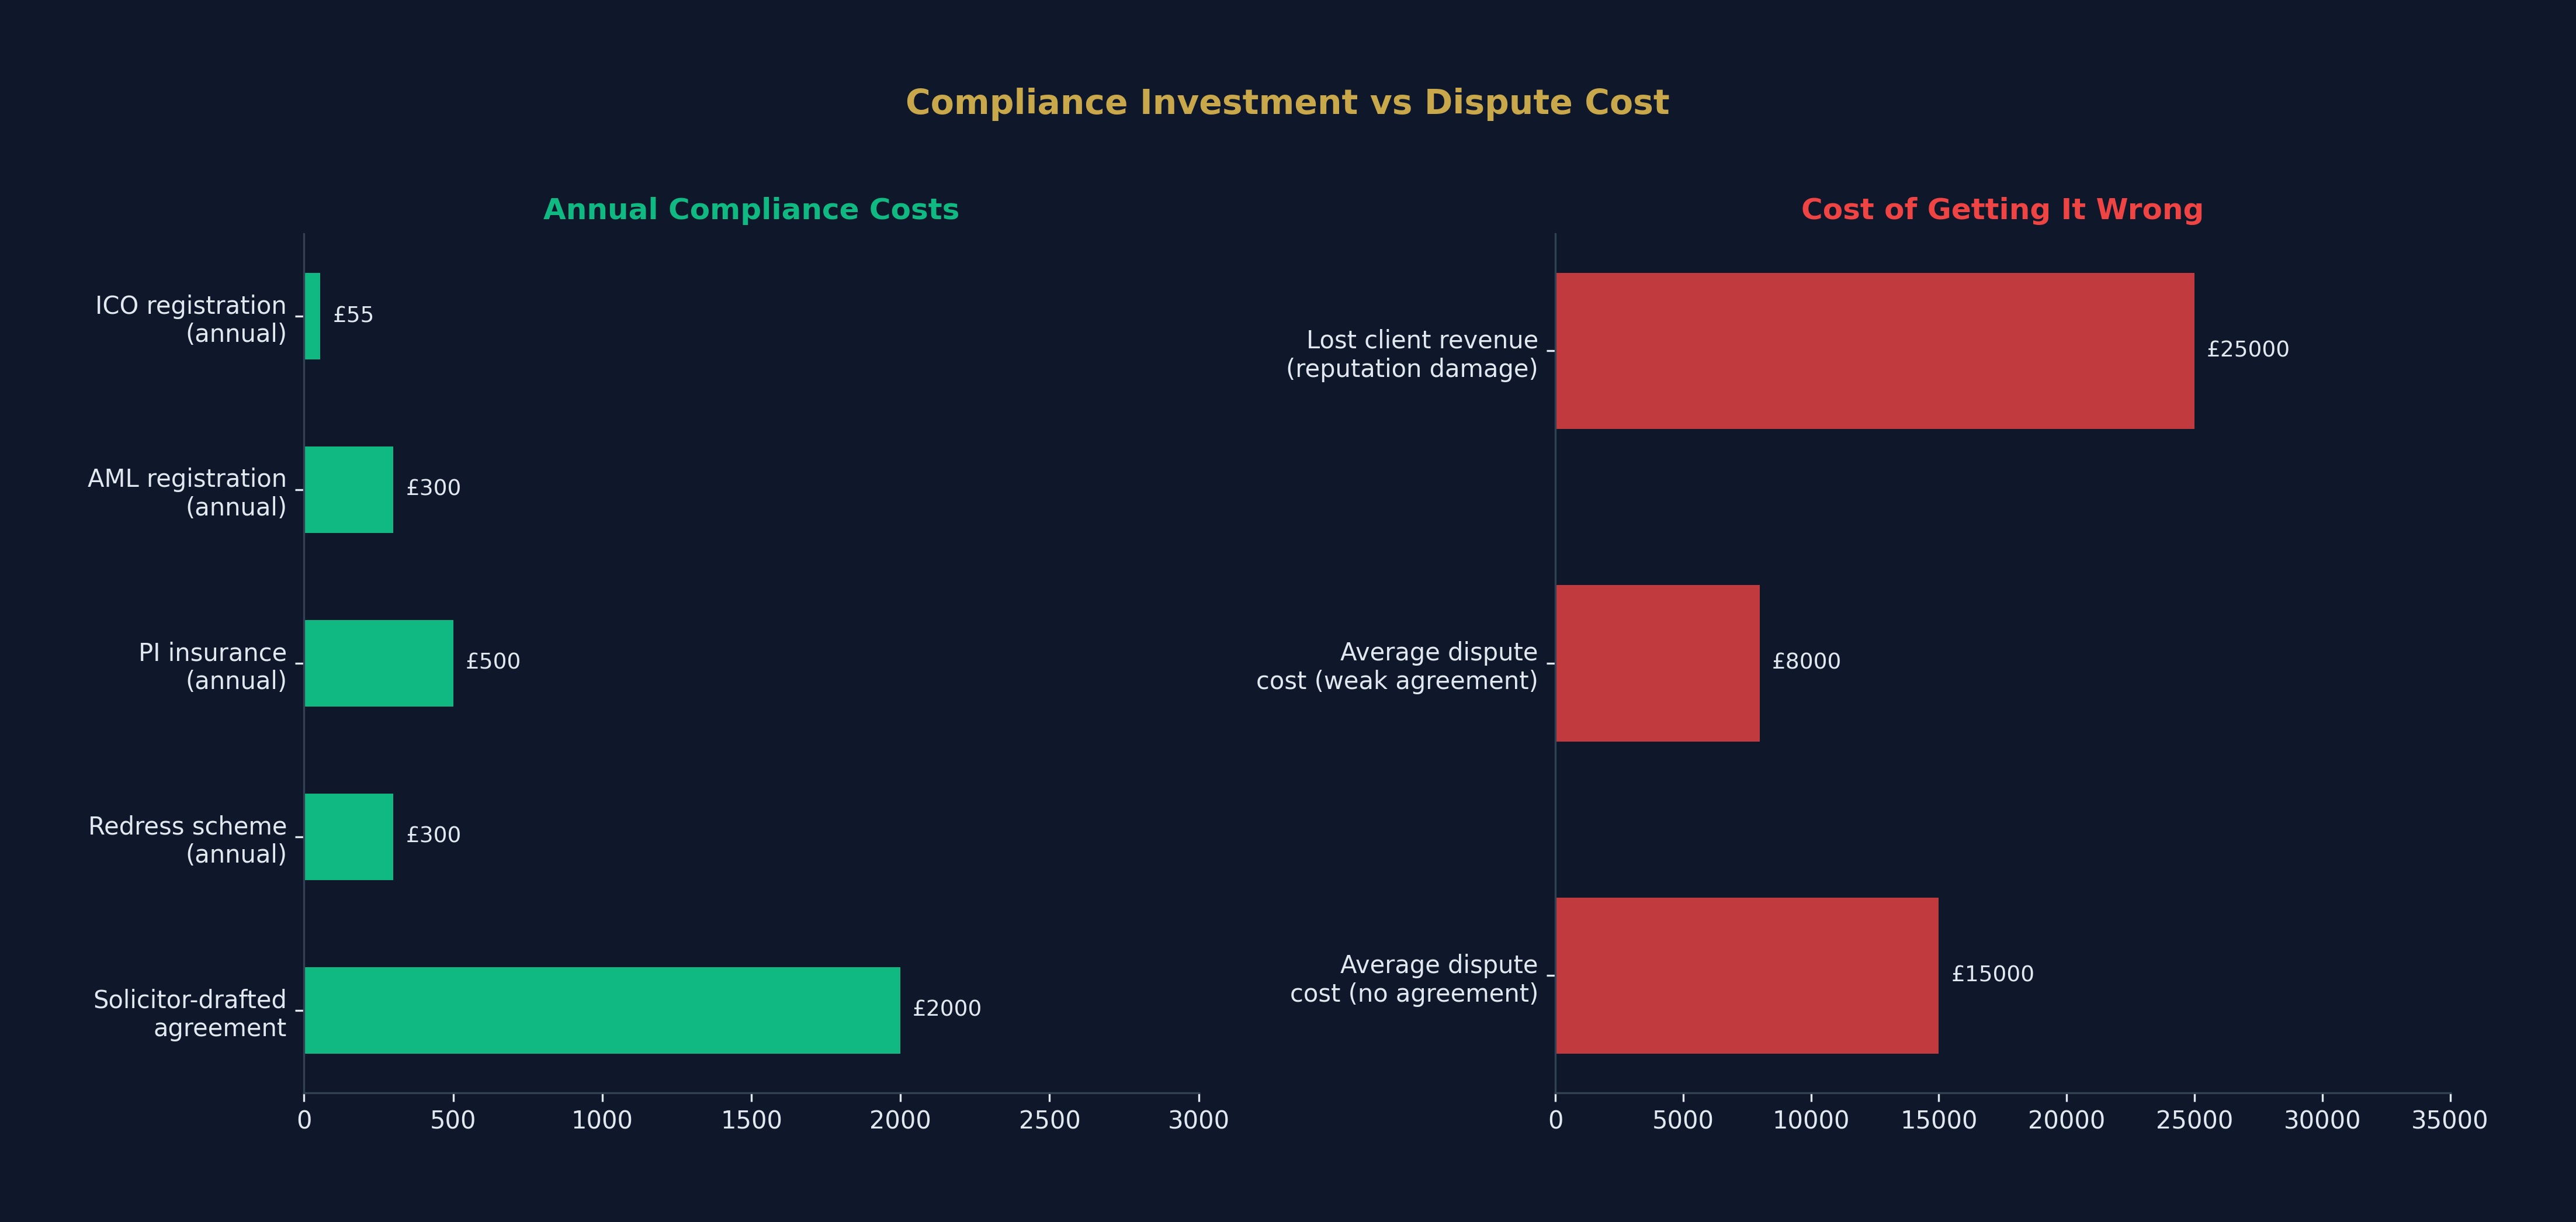Click the 2500 tick on the left axis
The width and height of the screenshot is (2576, 1222).
coord(1050,1121)
